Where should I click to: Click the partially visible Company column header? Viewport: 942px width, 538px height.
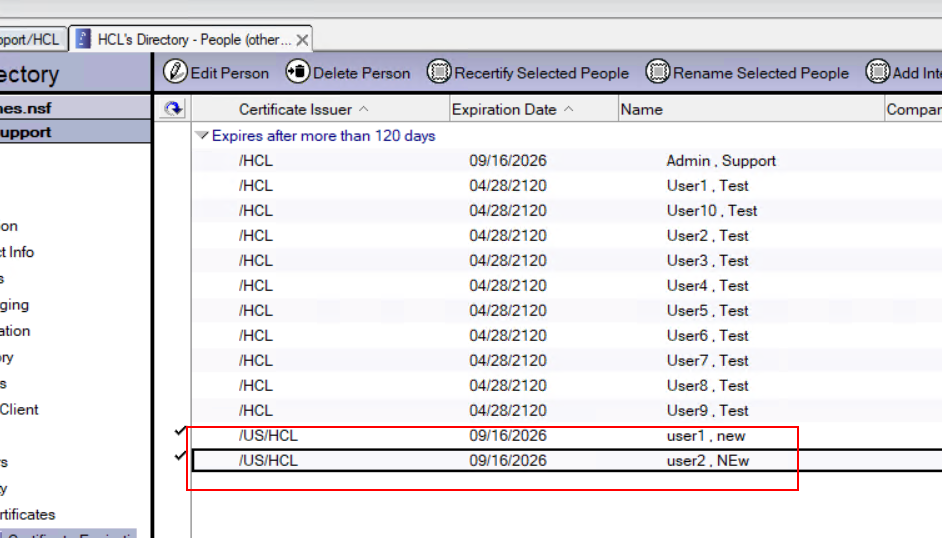(914, 109)
